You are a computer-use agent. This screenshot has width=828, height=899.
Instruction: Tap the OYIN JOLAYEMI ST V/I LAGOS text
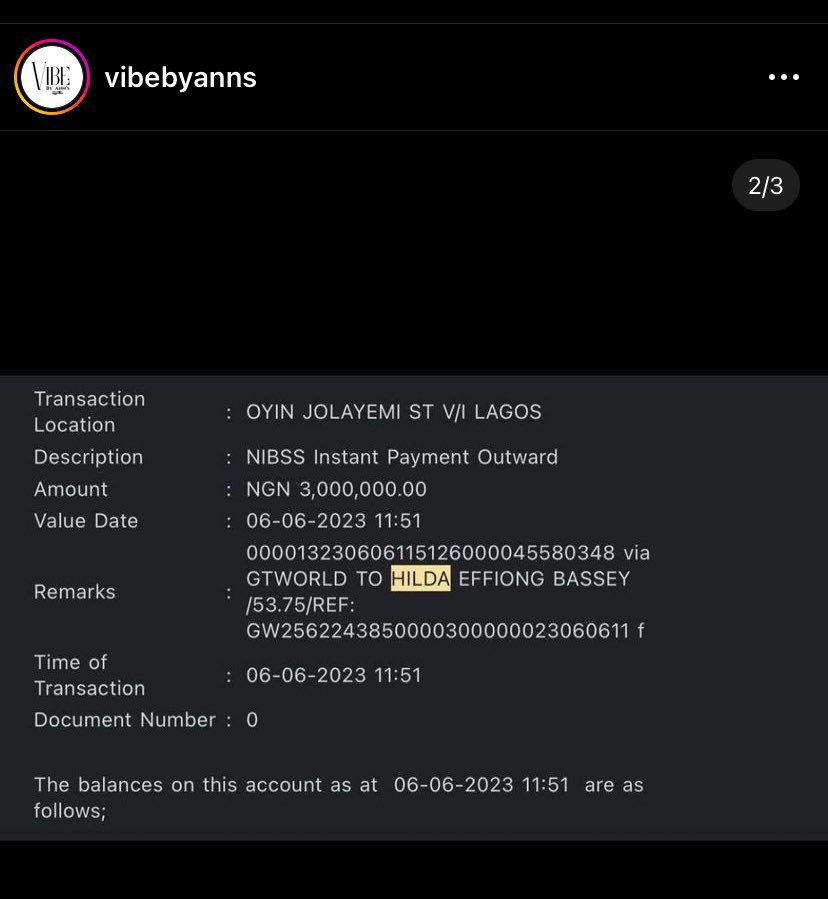393,412
